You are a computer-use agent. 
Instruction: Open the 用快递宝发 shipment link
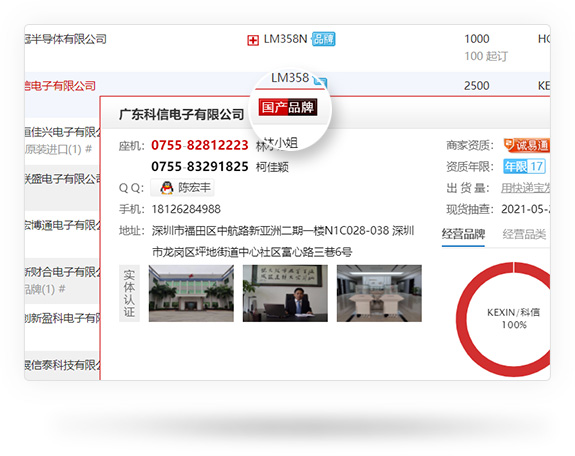525,188
